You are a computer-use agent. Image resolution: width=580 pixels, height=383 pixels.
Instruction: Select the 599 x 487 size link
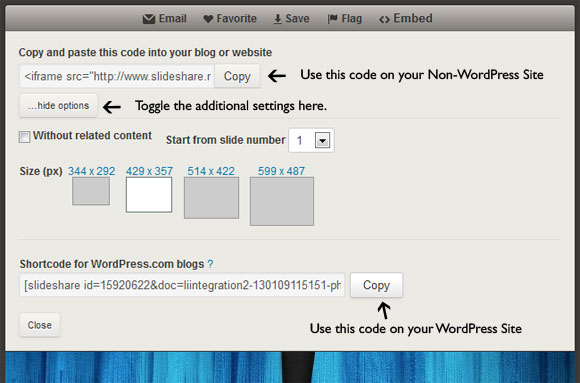(x=281, y=171)
